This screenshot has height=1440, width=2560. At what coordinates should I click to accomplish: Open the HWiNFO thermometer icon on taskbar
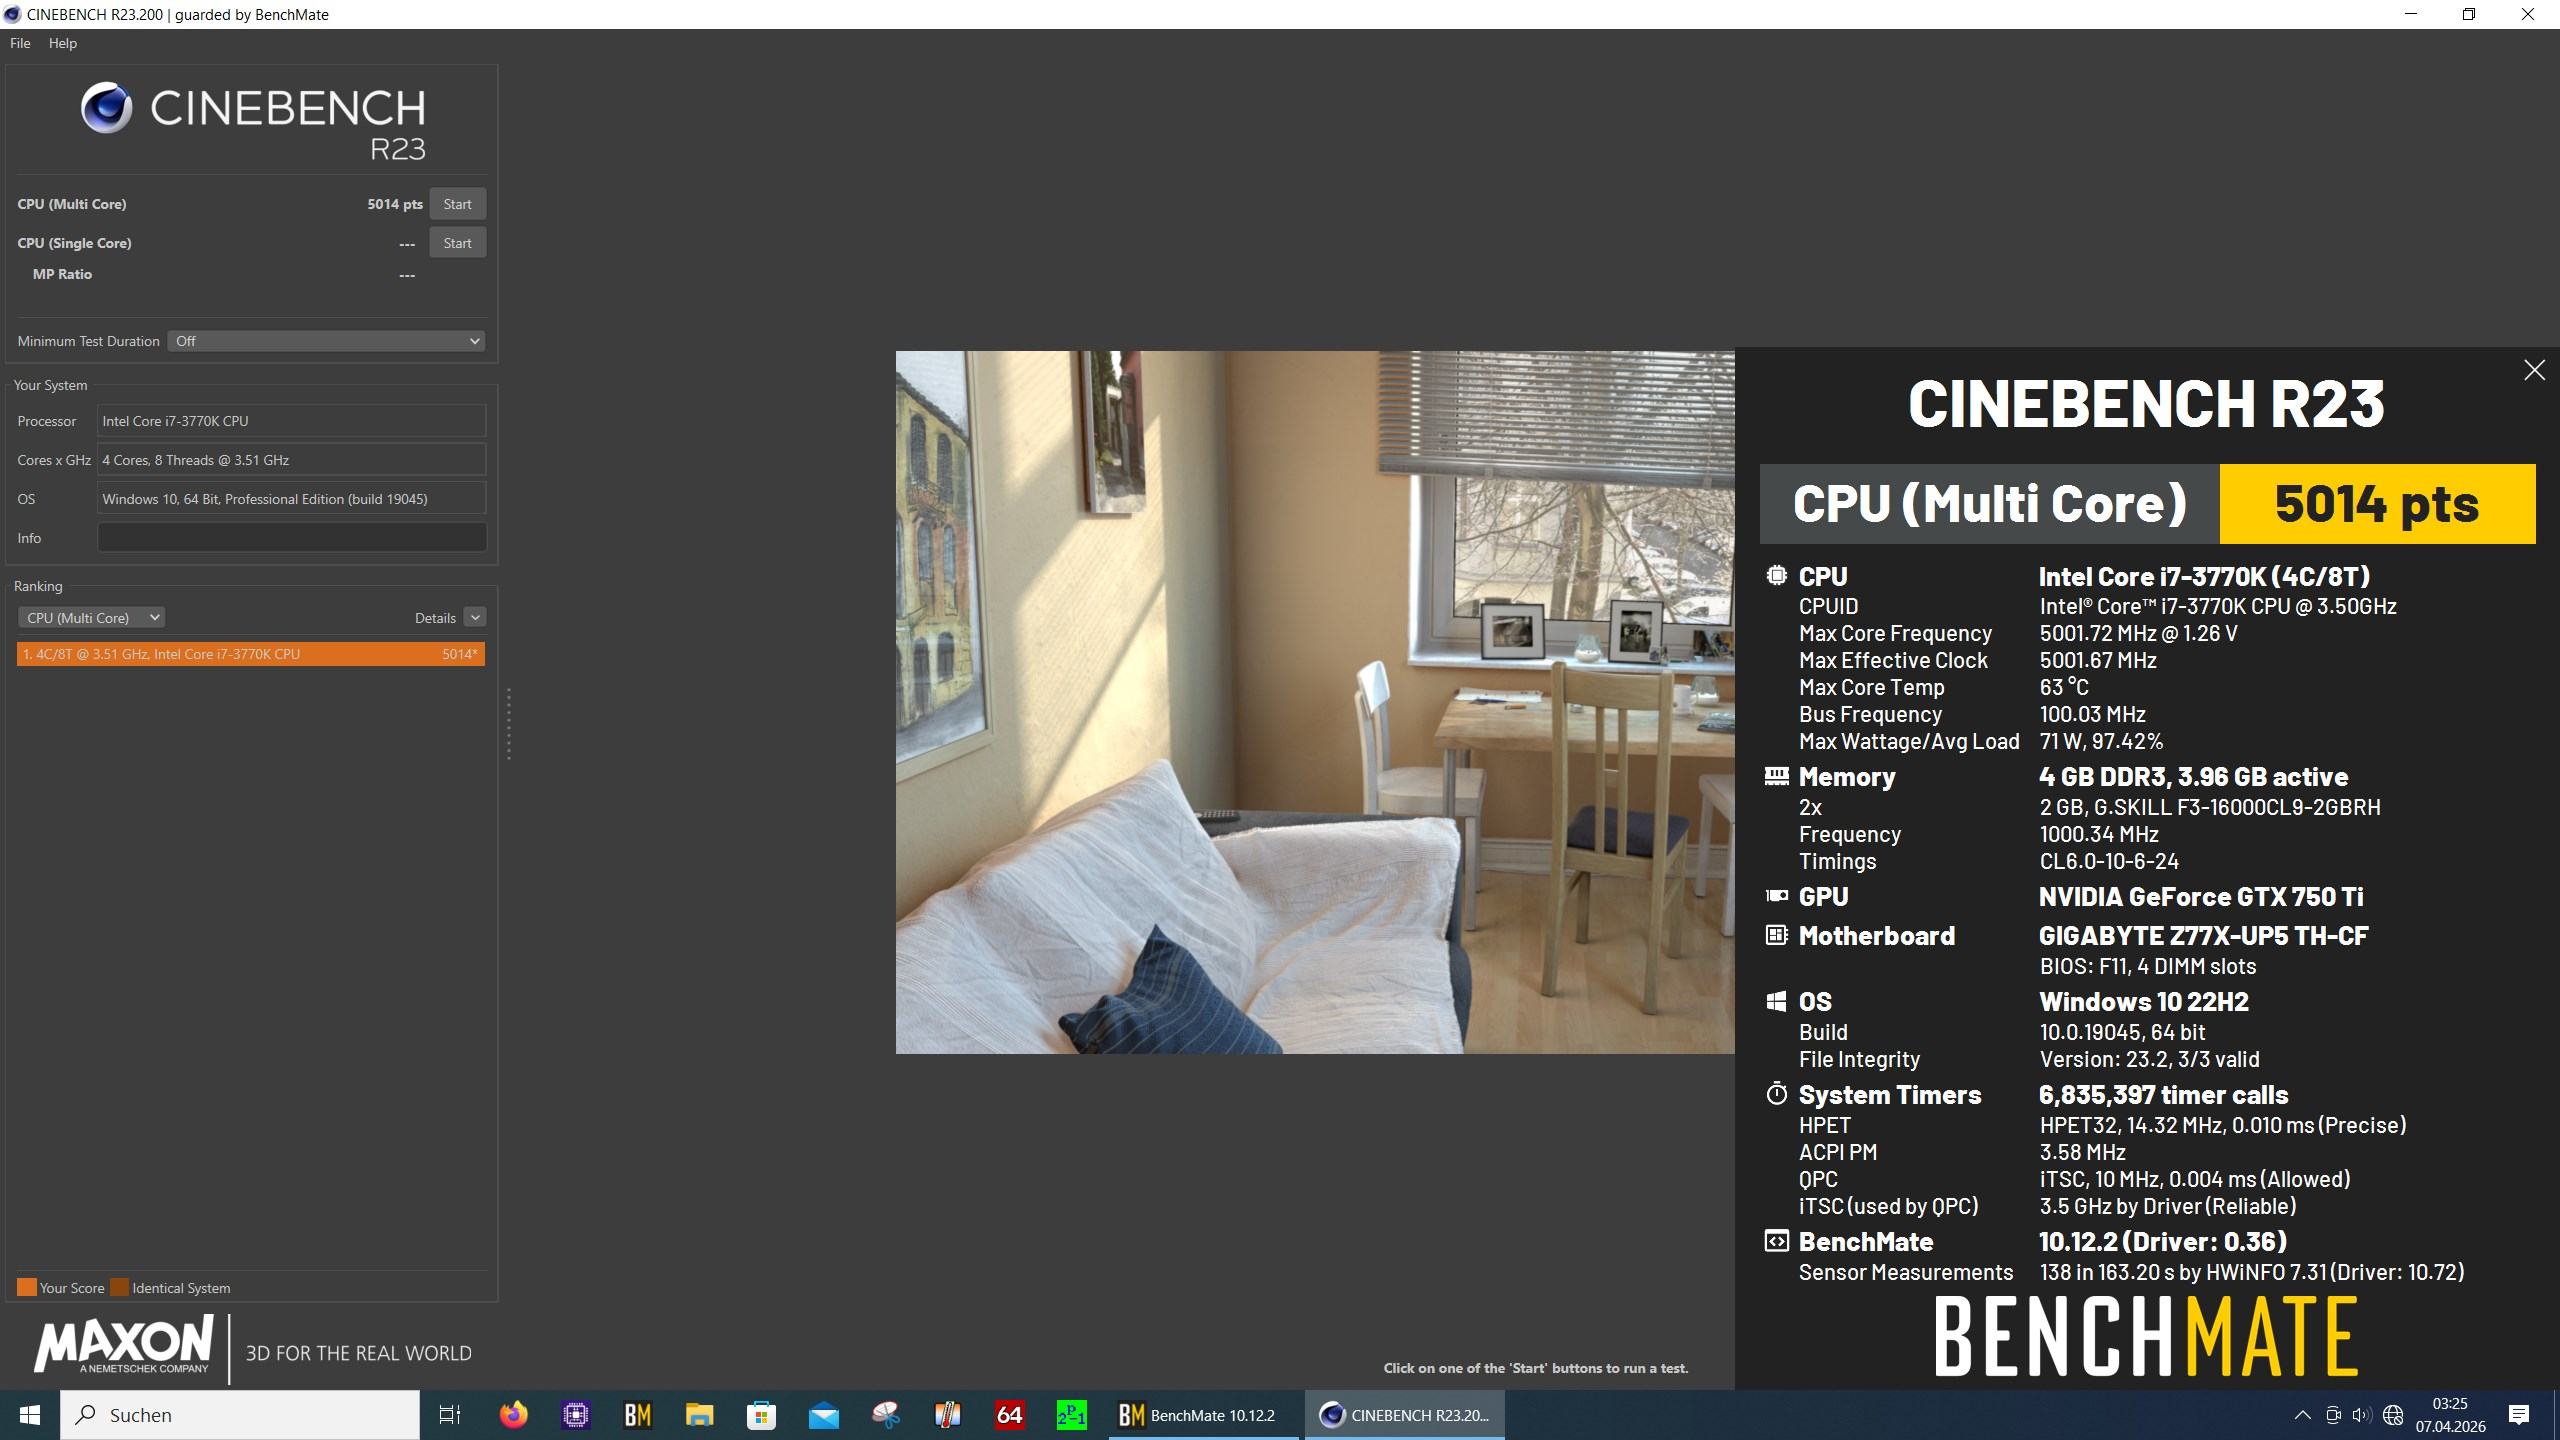(x=947, y=1414)
